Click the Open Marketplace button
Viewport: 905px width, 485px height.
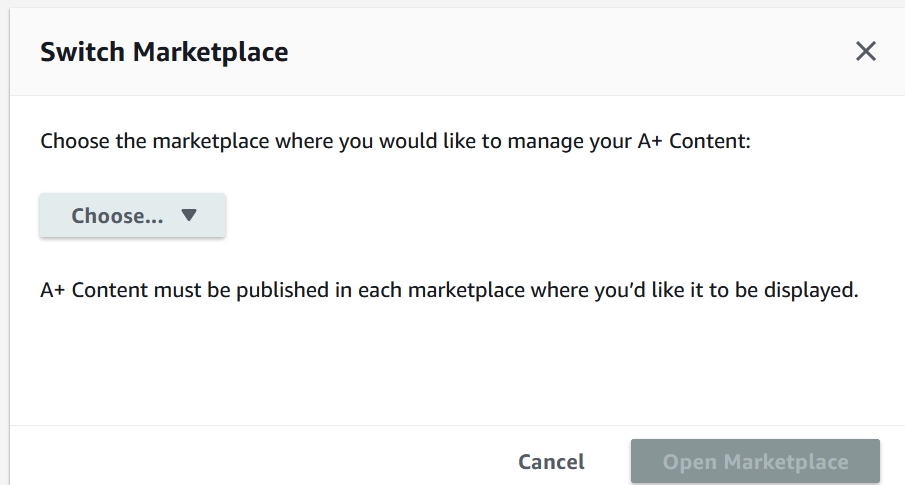click(x=755, y=462)
